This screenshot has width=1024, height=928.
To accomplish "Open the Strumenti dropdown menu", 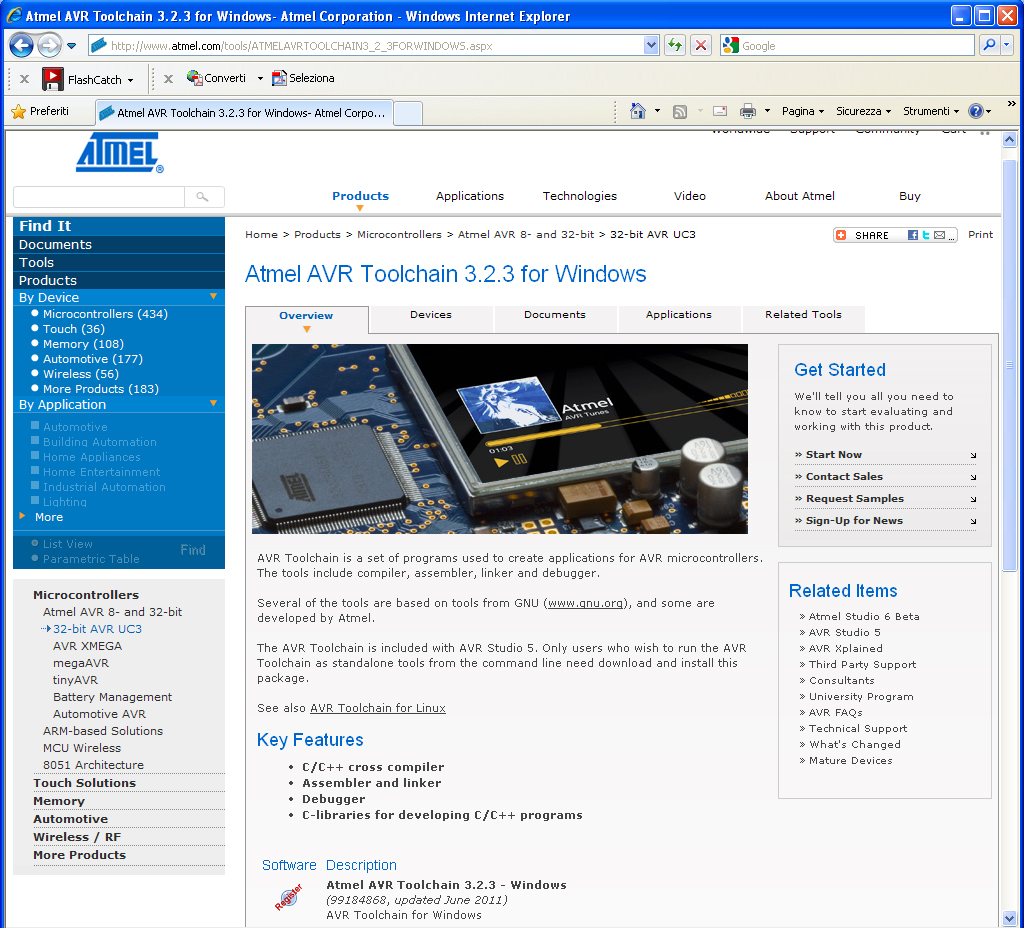I will point(930,111).
